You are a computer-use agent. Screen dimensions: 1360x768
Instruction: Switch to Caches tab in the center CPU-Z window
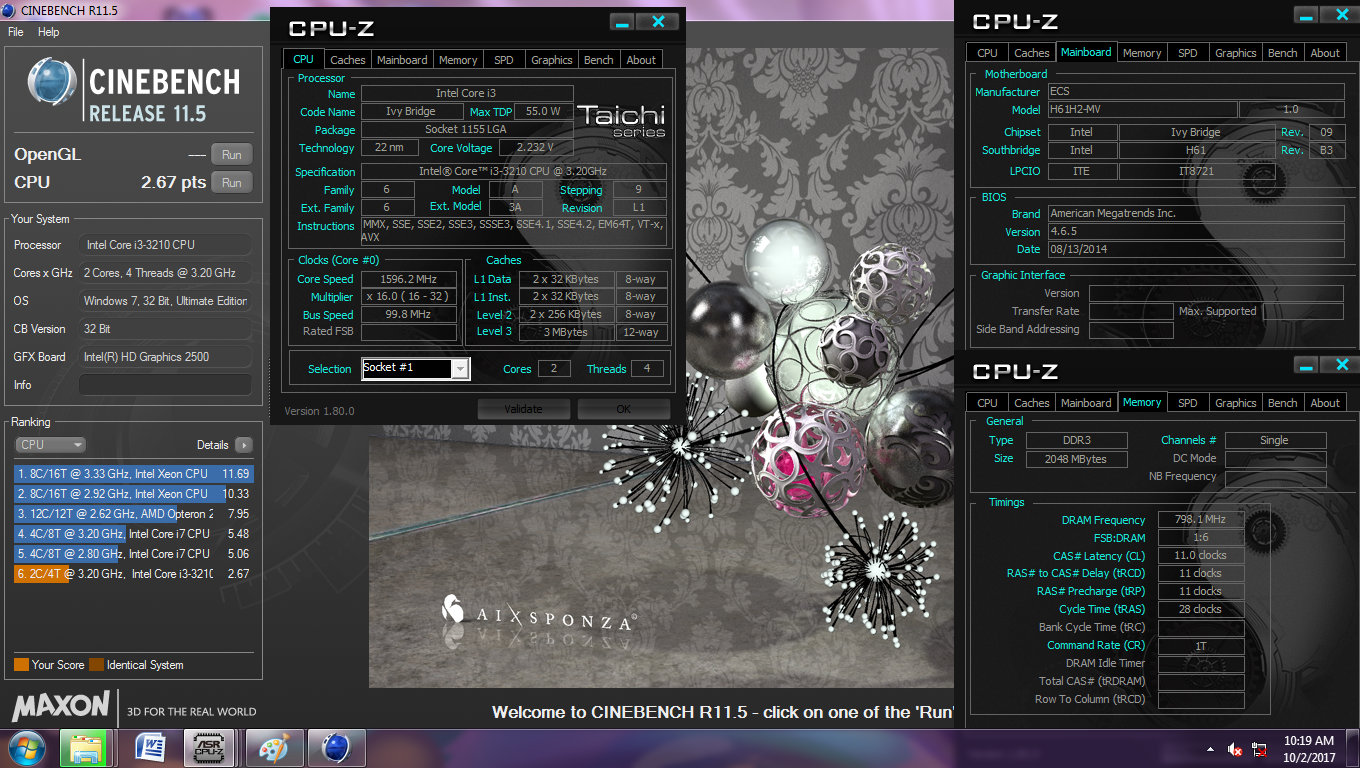click(348, 60)
